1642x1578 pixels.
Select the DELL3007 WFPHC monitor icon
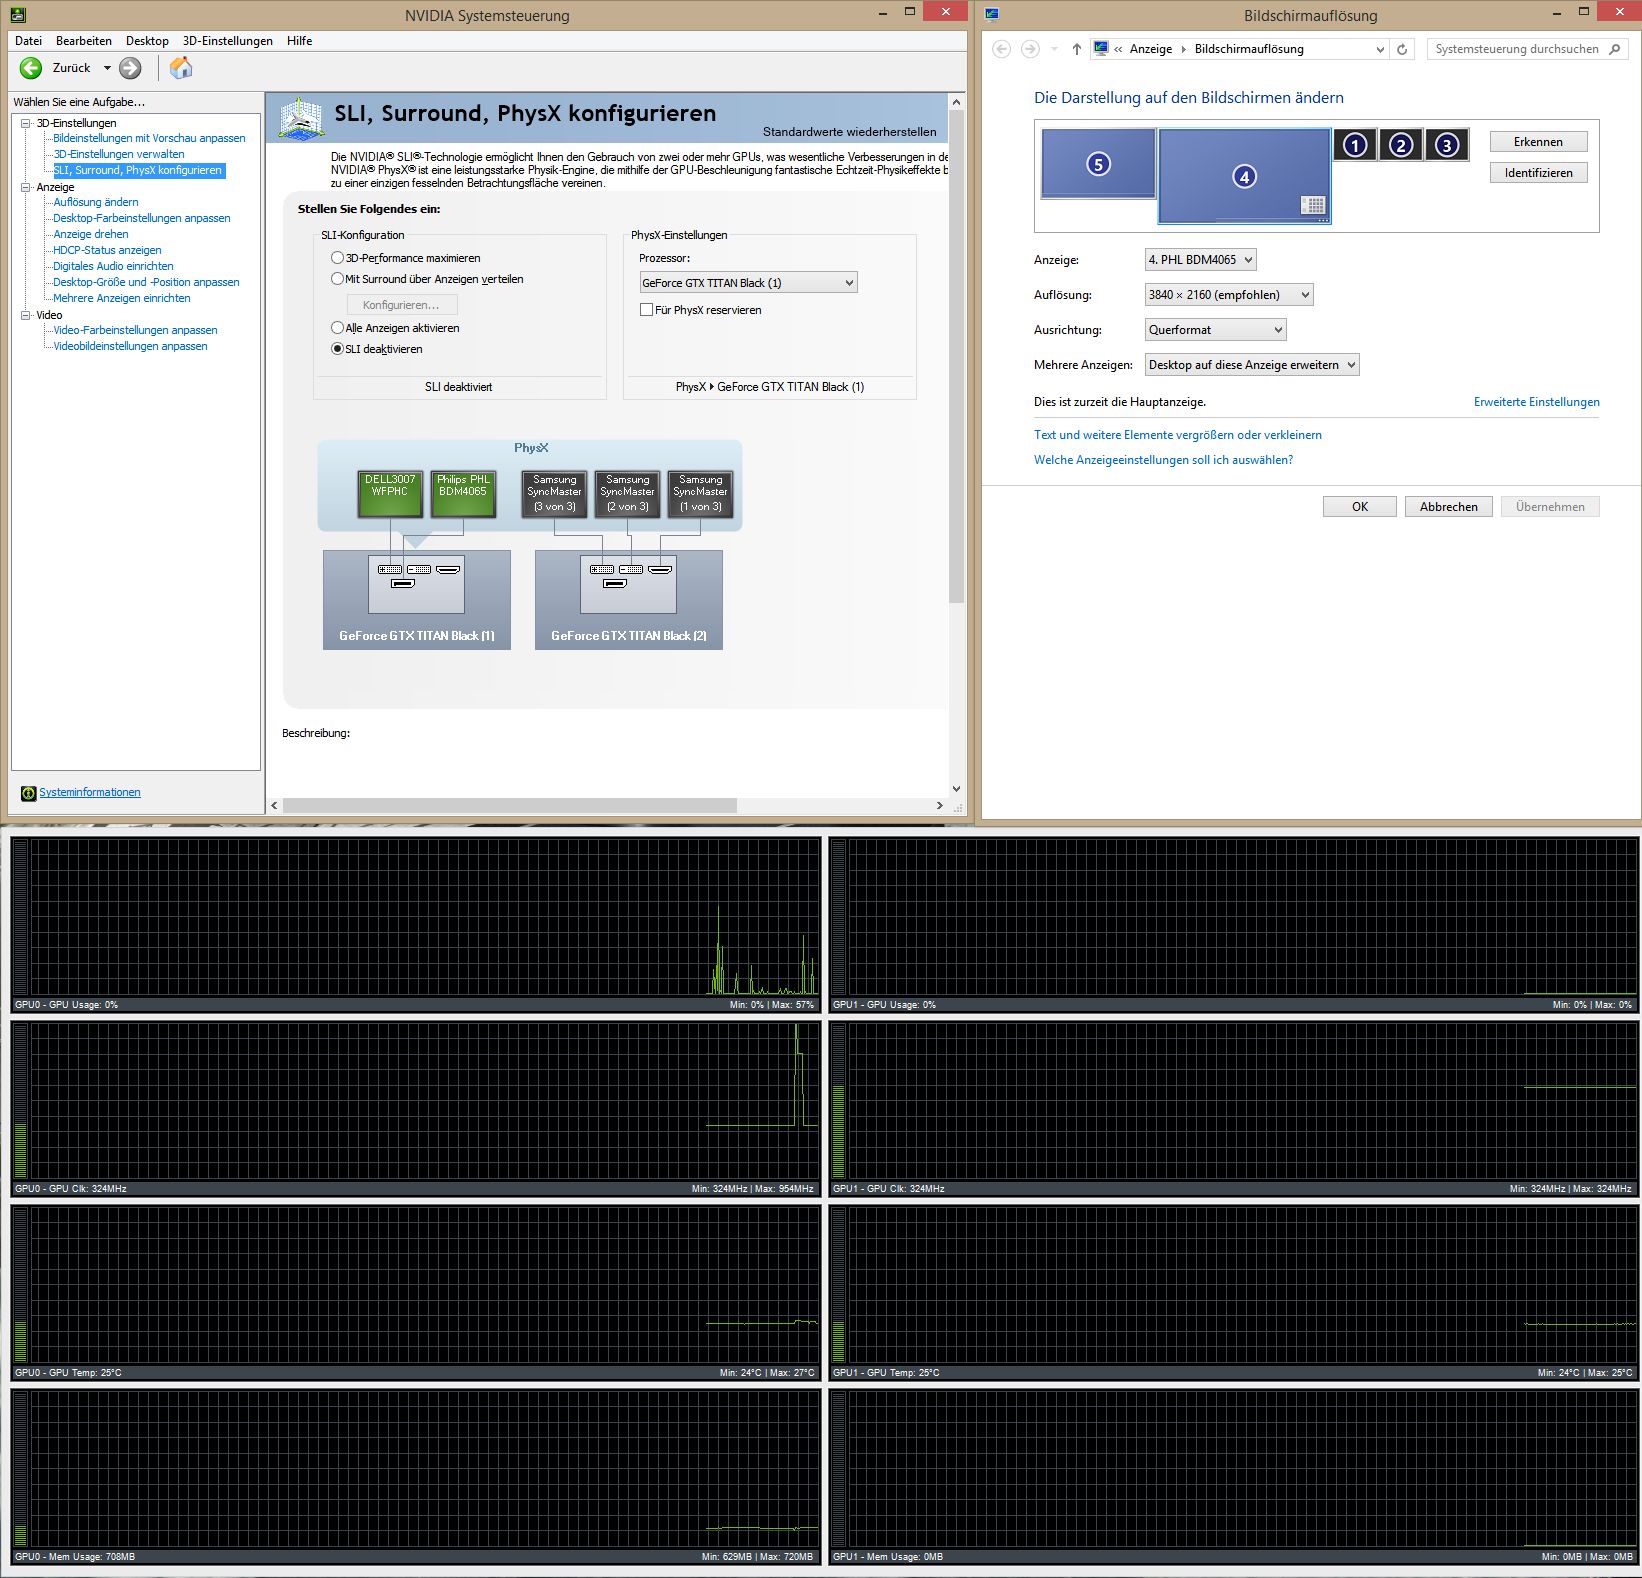[389, 493]
